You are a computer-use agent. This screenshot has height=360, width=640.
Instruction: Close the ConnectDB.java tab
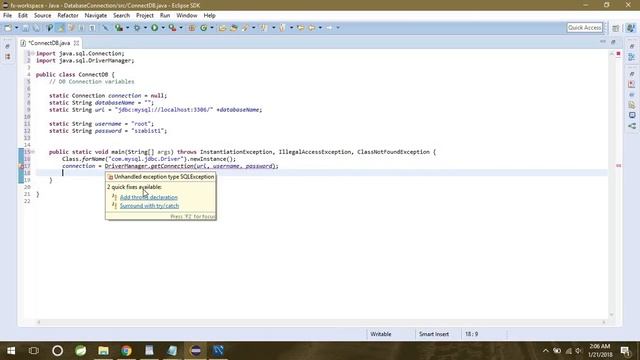click(76, 43)
